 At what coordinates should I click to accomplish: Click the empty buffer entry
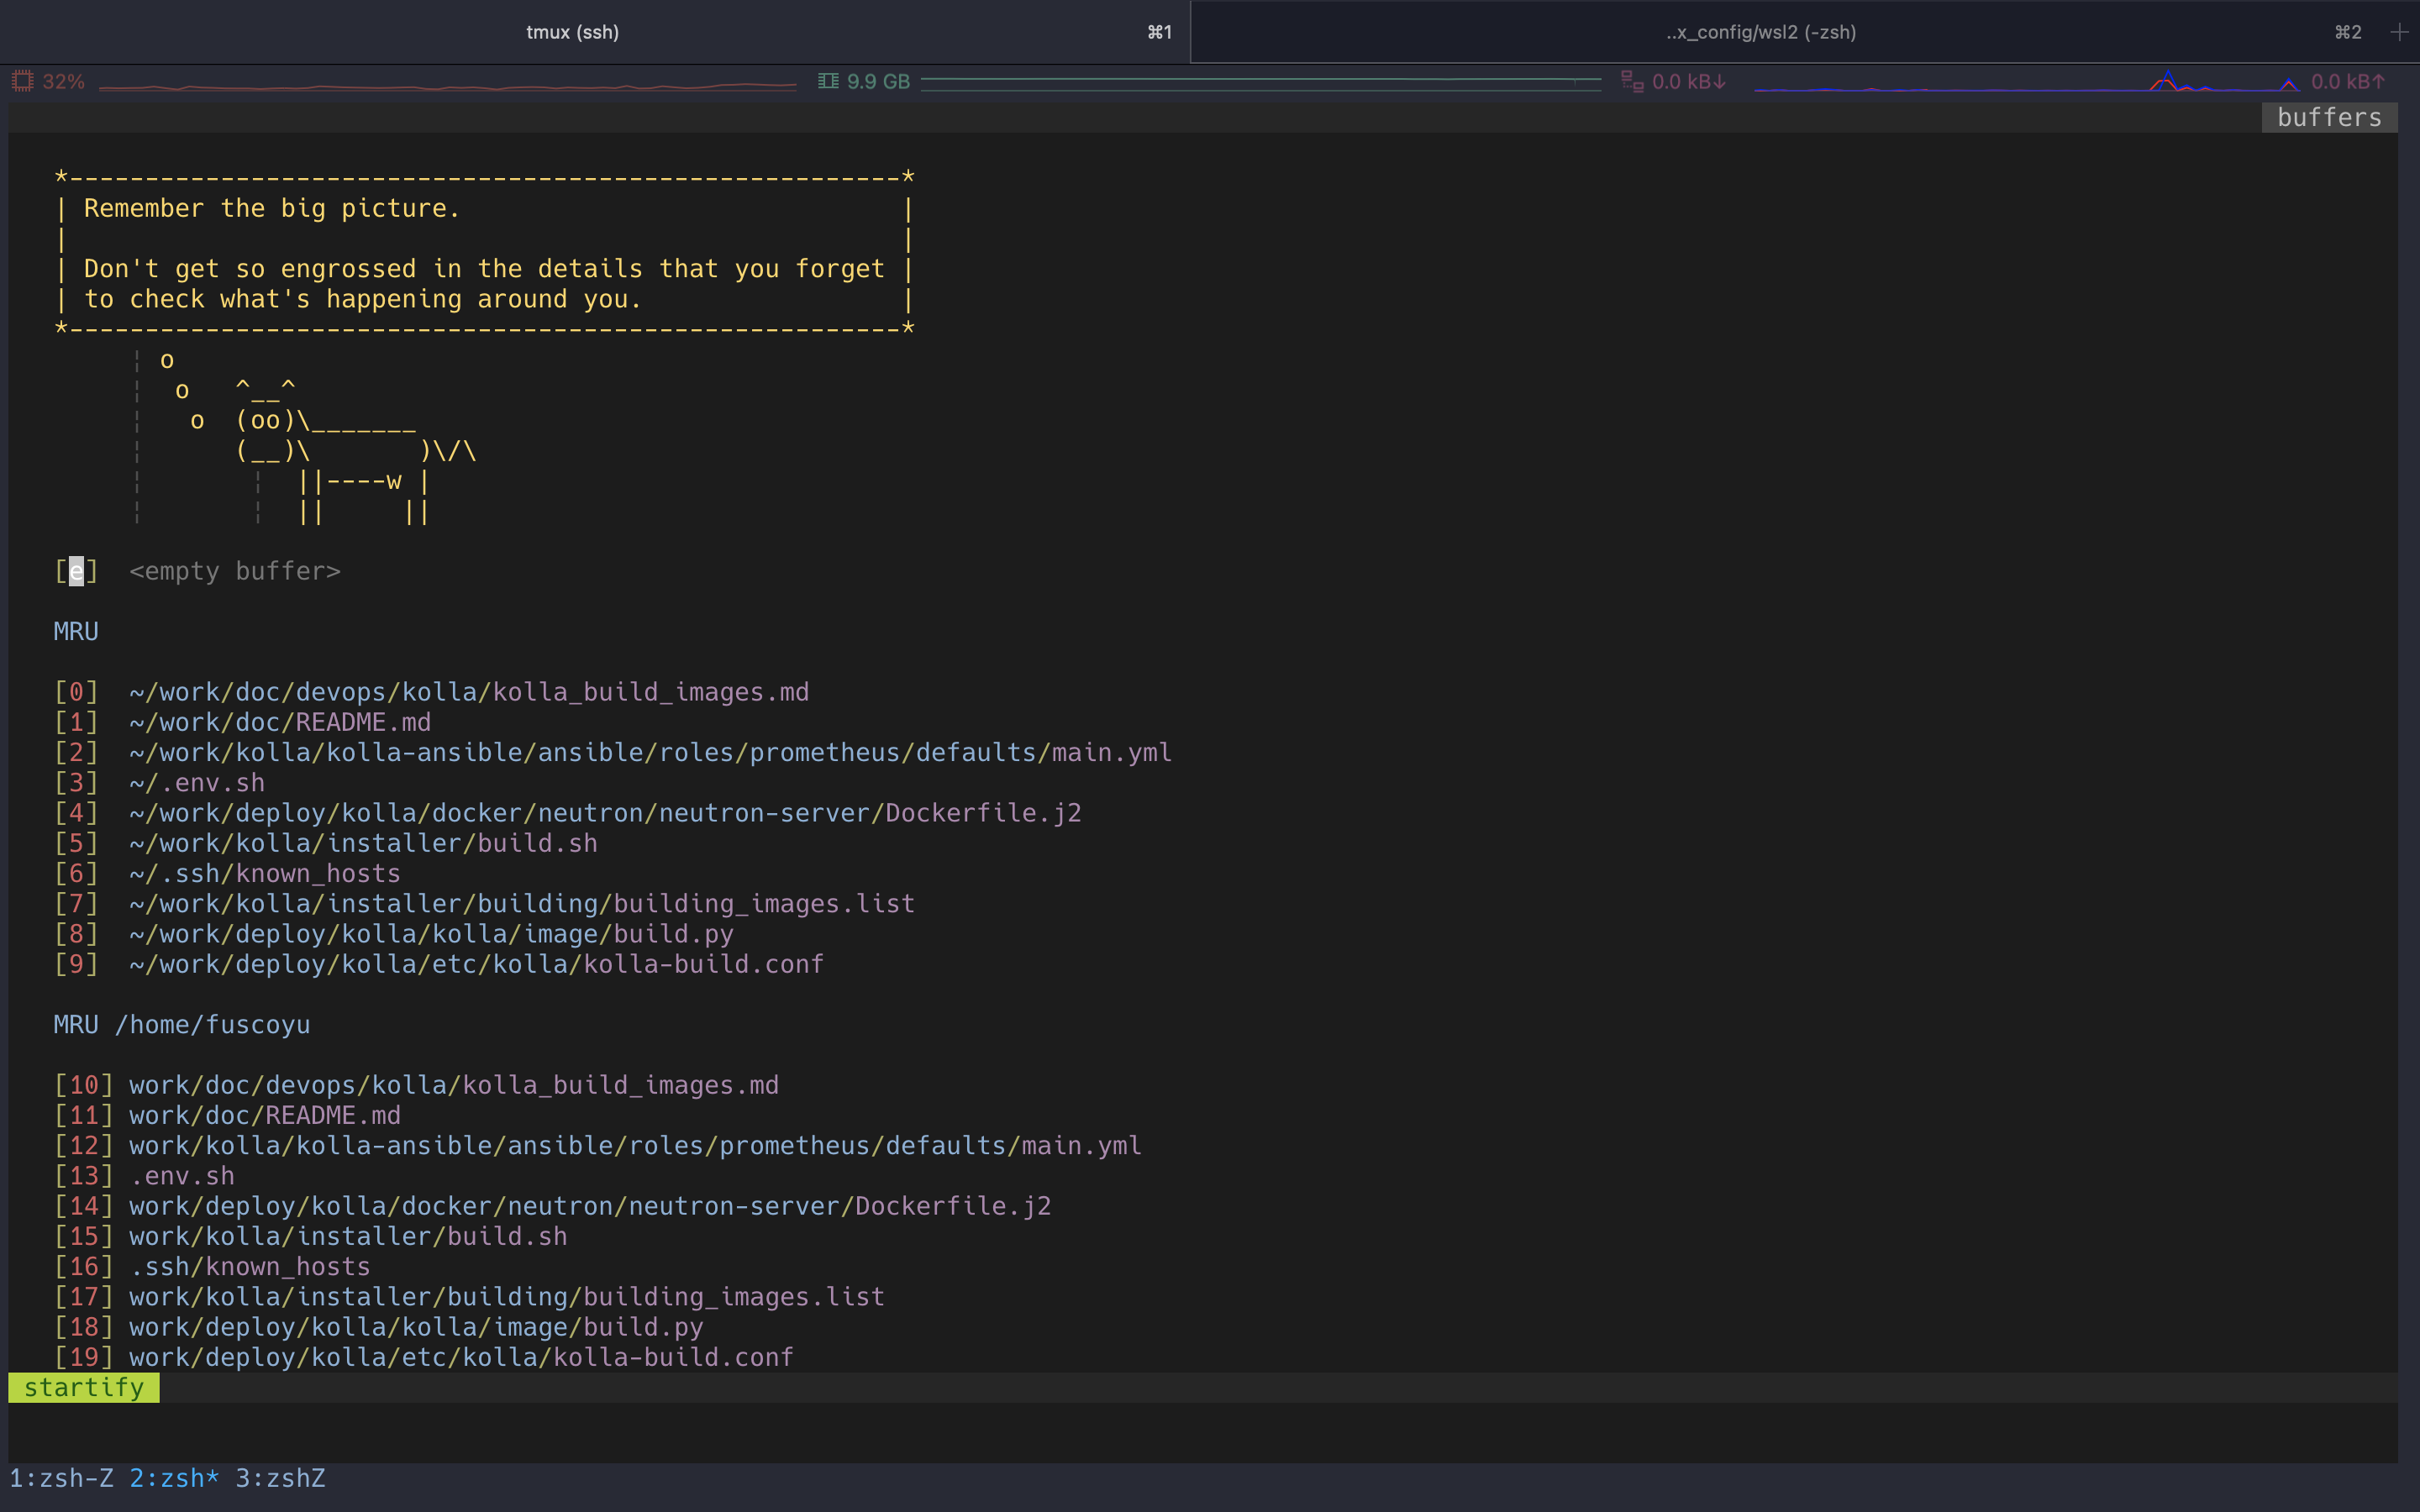235,571
